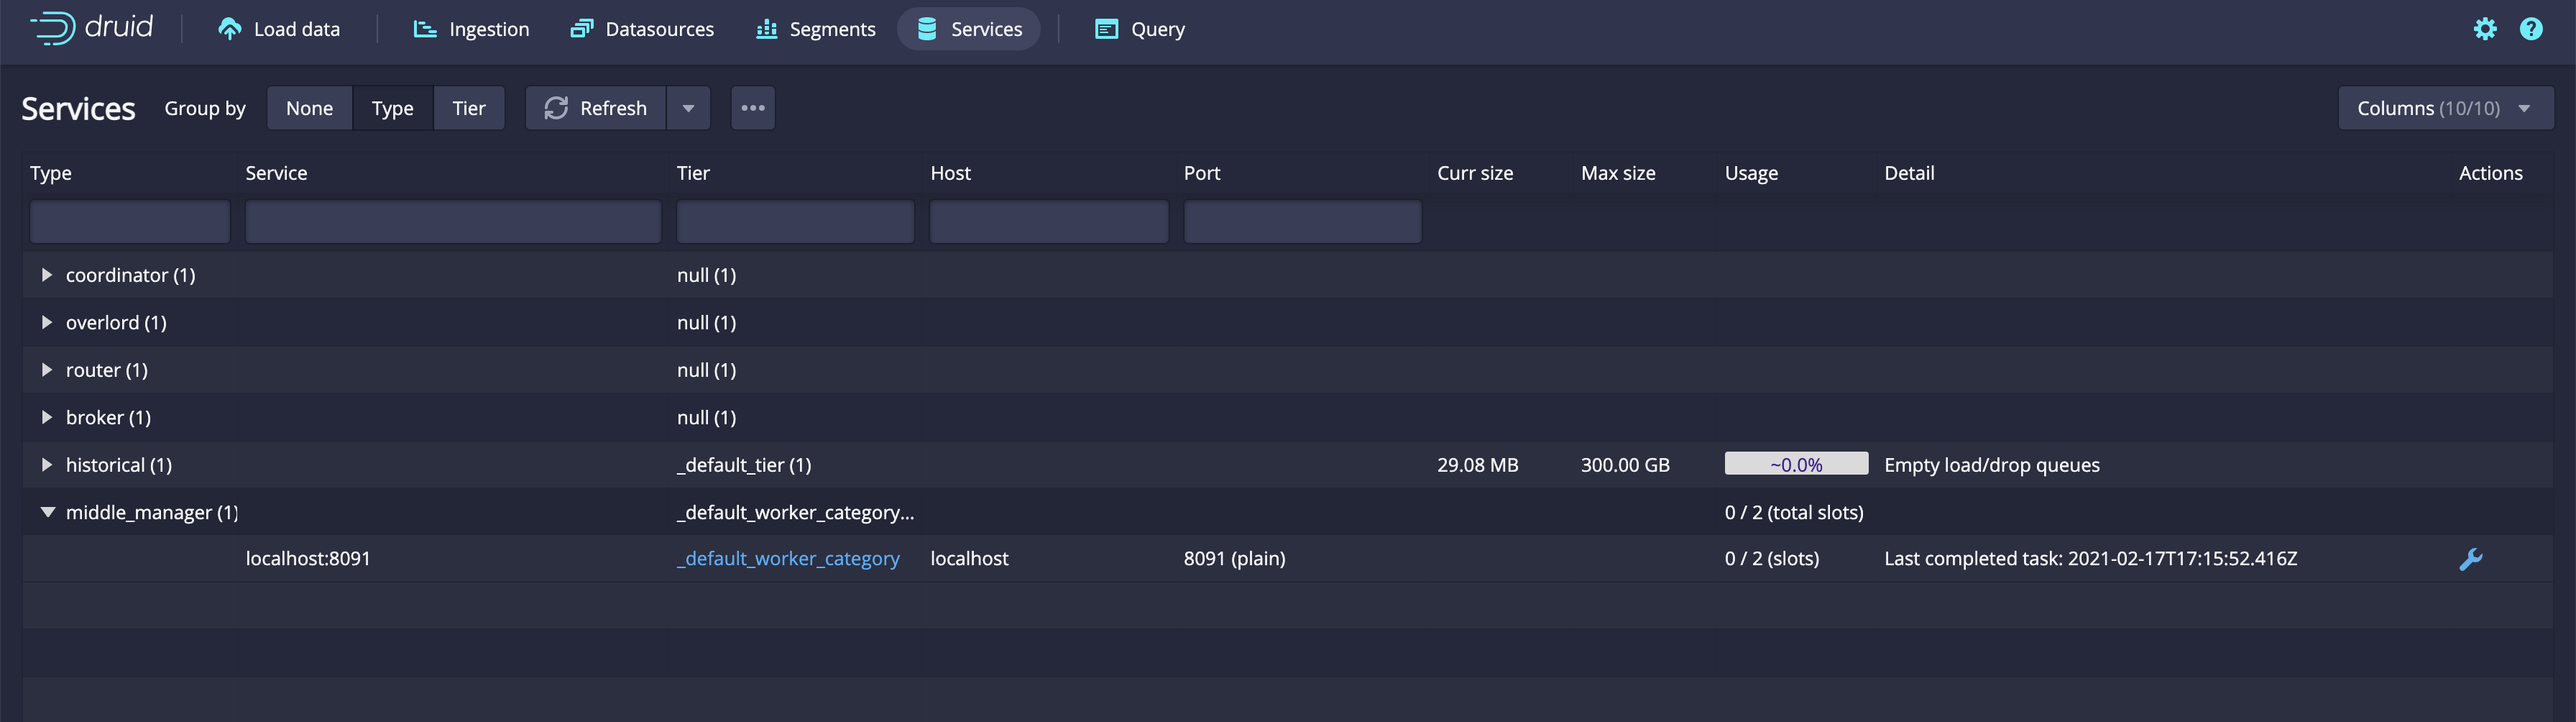Open the Segments tab
Screen dimensions: 2576x722
pos(816,29)
